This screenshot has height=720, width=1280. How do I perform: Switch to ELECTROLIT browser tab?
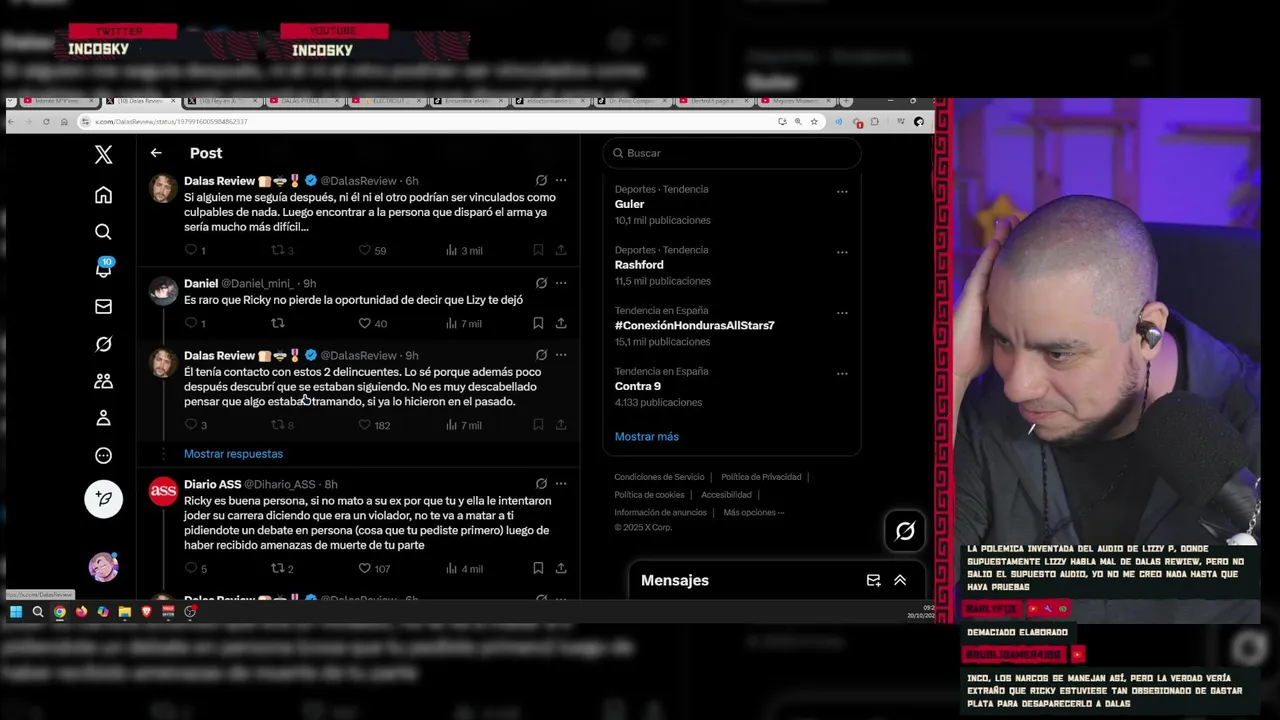point(385,101)
